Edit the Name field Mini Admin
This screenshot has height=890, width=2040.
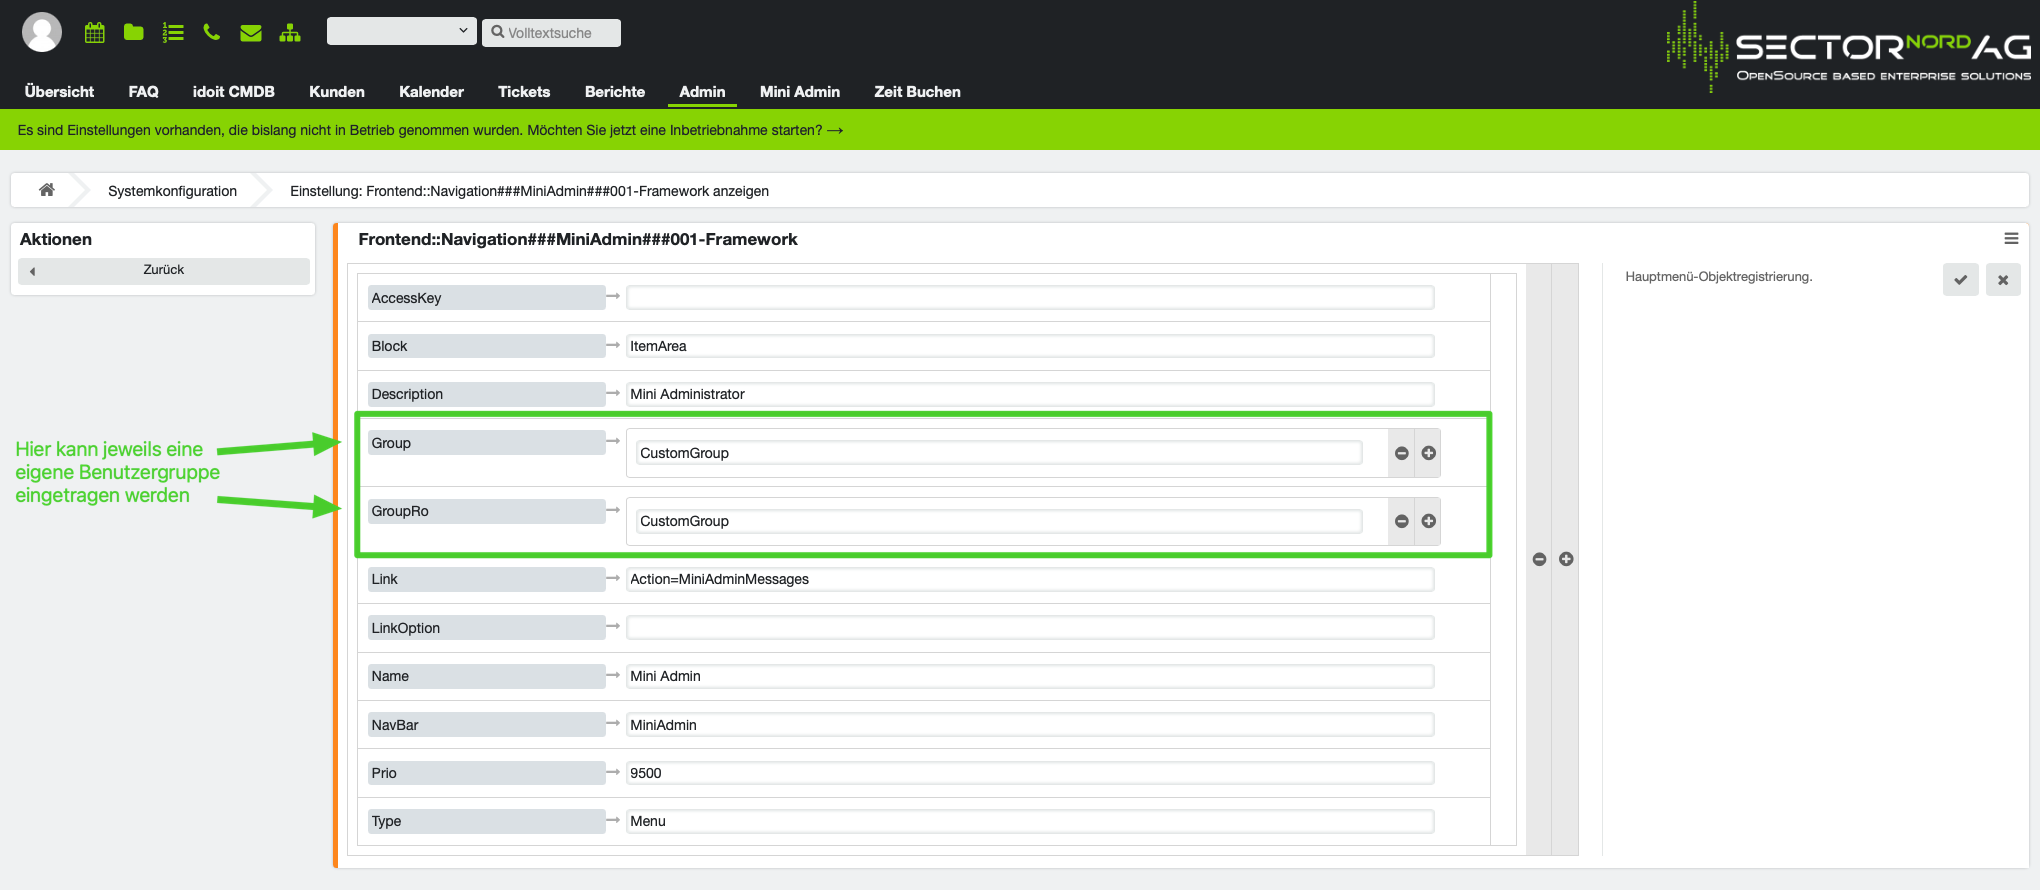(1030, 676)
